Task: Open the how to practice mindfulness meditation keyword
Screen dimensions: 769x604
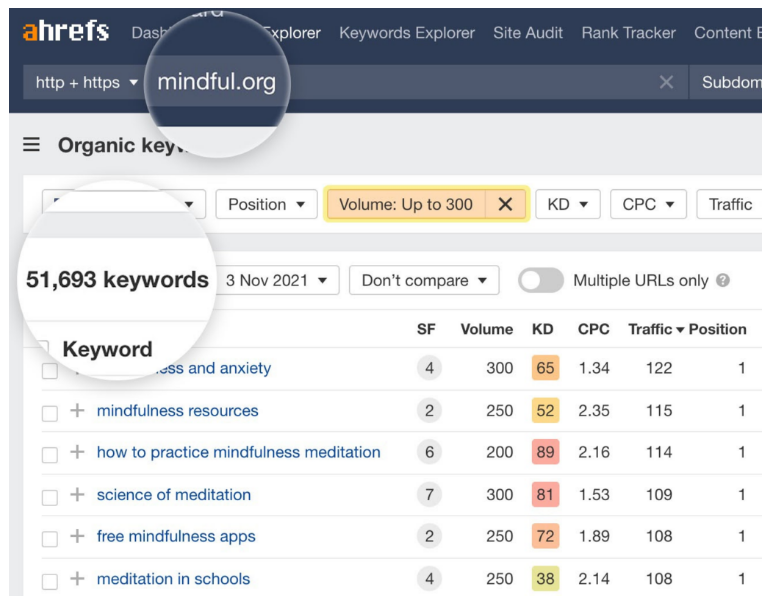Action: point(238,452)
